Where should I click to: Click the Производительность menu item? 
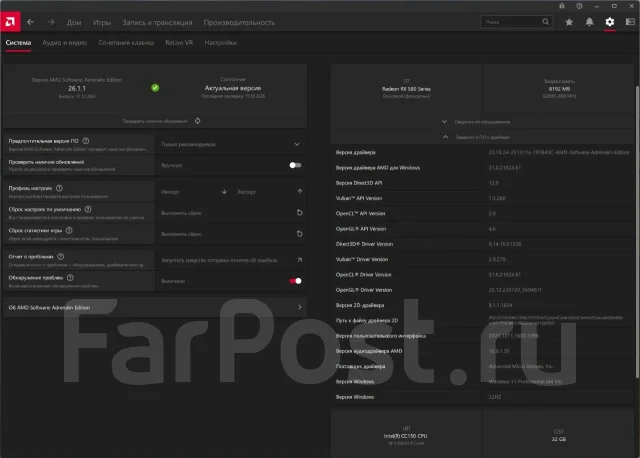click(239, 22)
